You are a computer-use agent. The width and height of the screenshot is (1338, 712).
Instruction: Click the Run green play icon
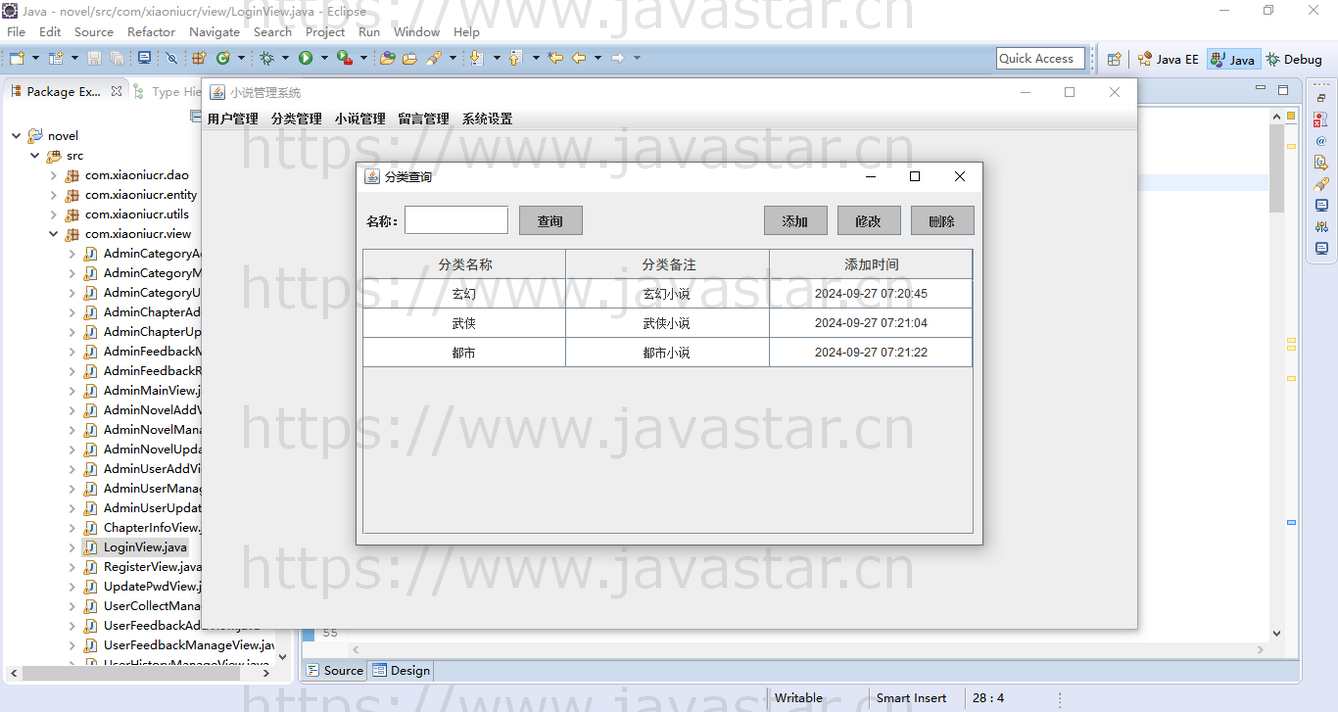[x=306, y=58]
